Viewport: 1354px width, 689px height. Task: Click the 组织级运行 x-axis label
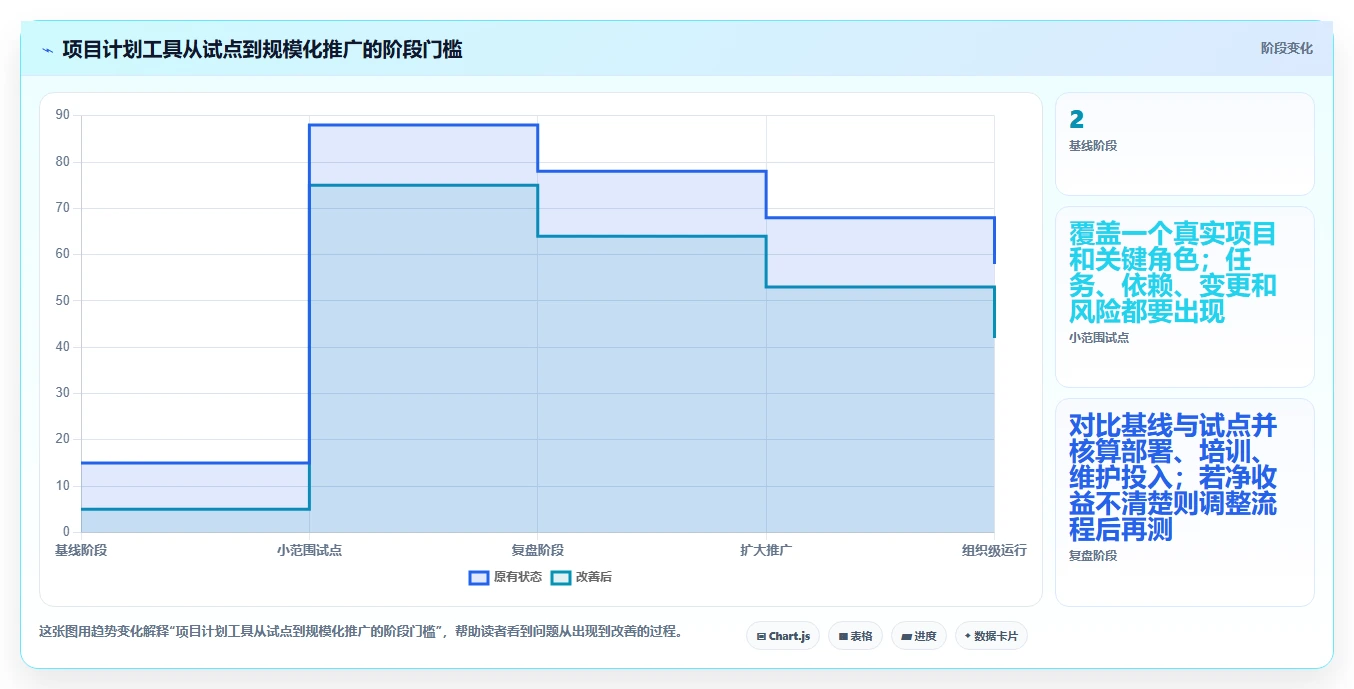(994, 550)
